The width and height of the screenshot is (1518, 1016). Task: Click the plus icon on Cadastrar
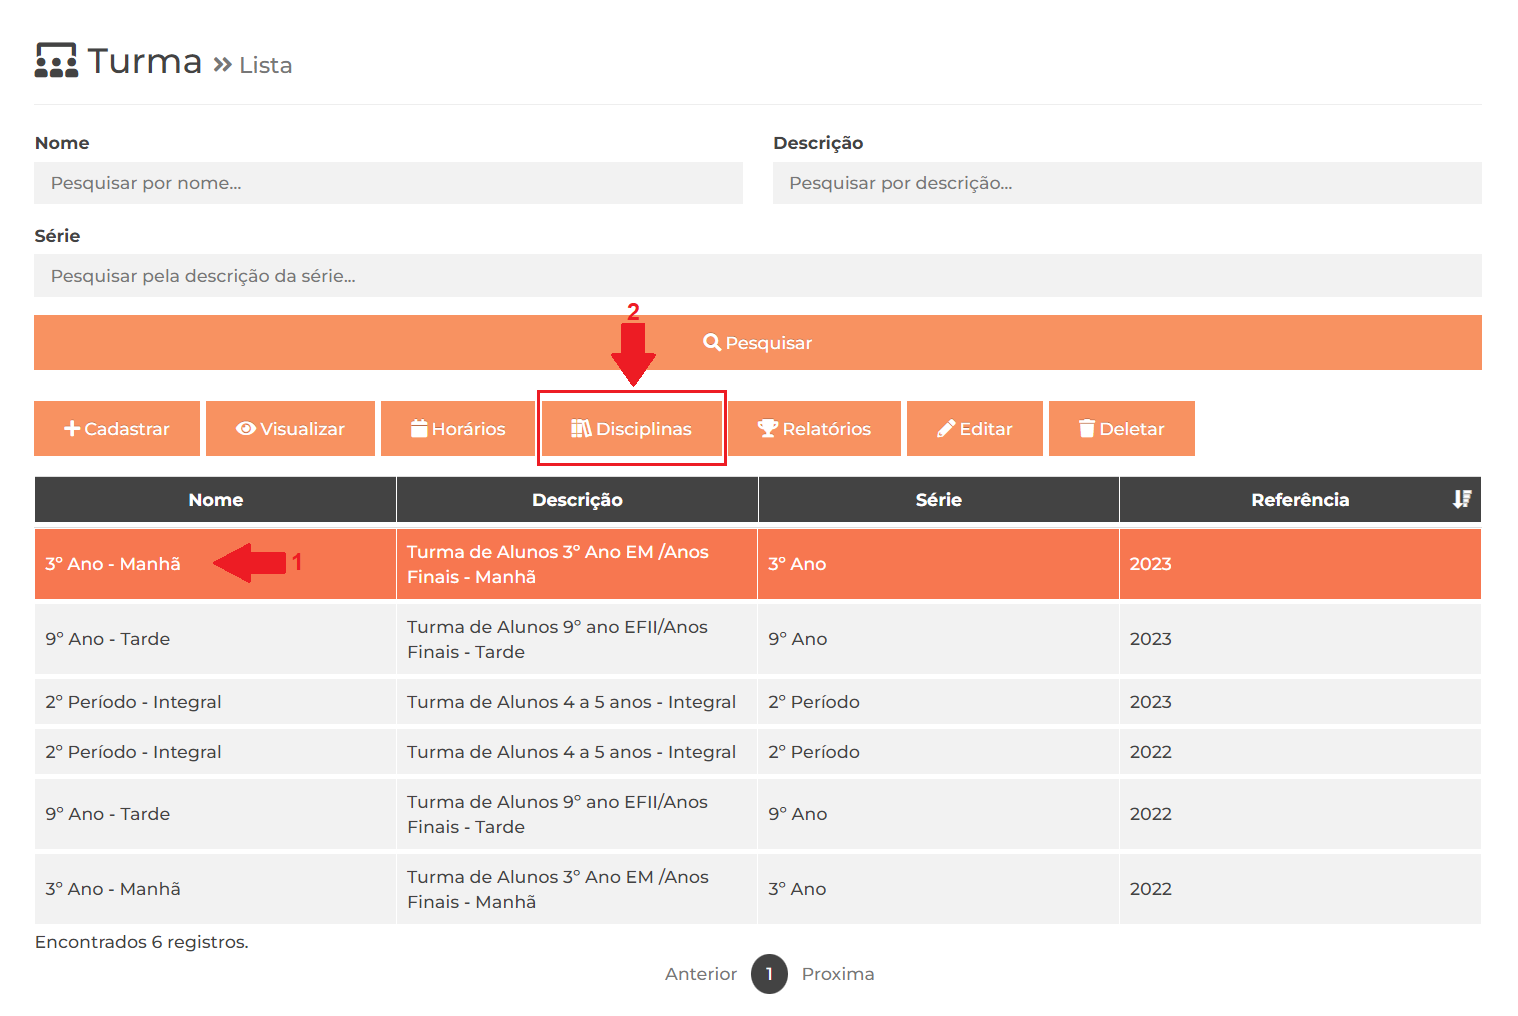72,428
